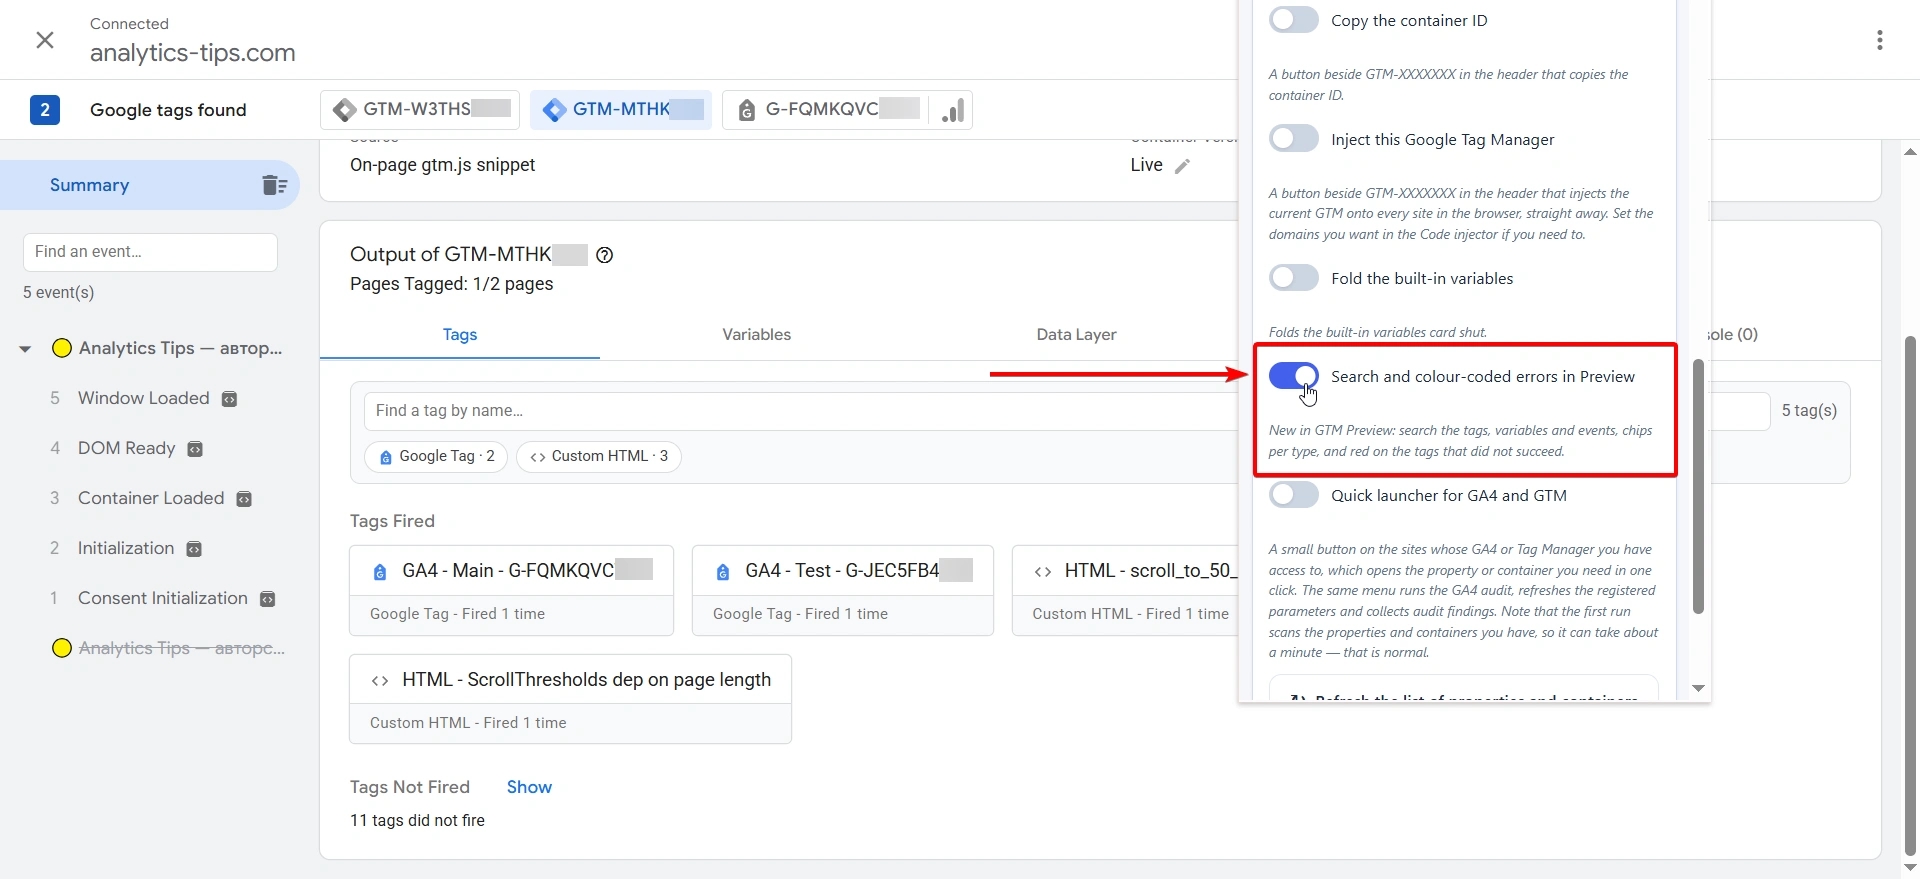Image resolution: width=1920 pixels, height=879 pixels.
Task: Enable Quick launcher for GA4 and GTM
Action: point(1294,495)
